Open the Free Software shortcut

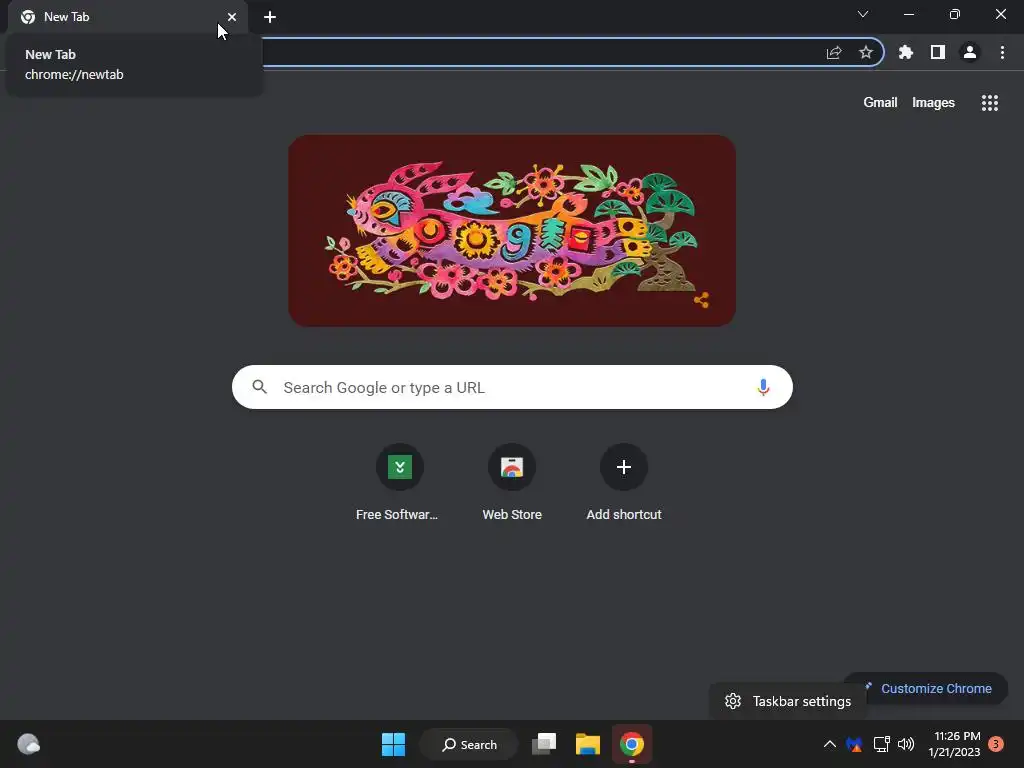[x=399, y=483]
